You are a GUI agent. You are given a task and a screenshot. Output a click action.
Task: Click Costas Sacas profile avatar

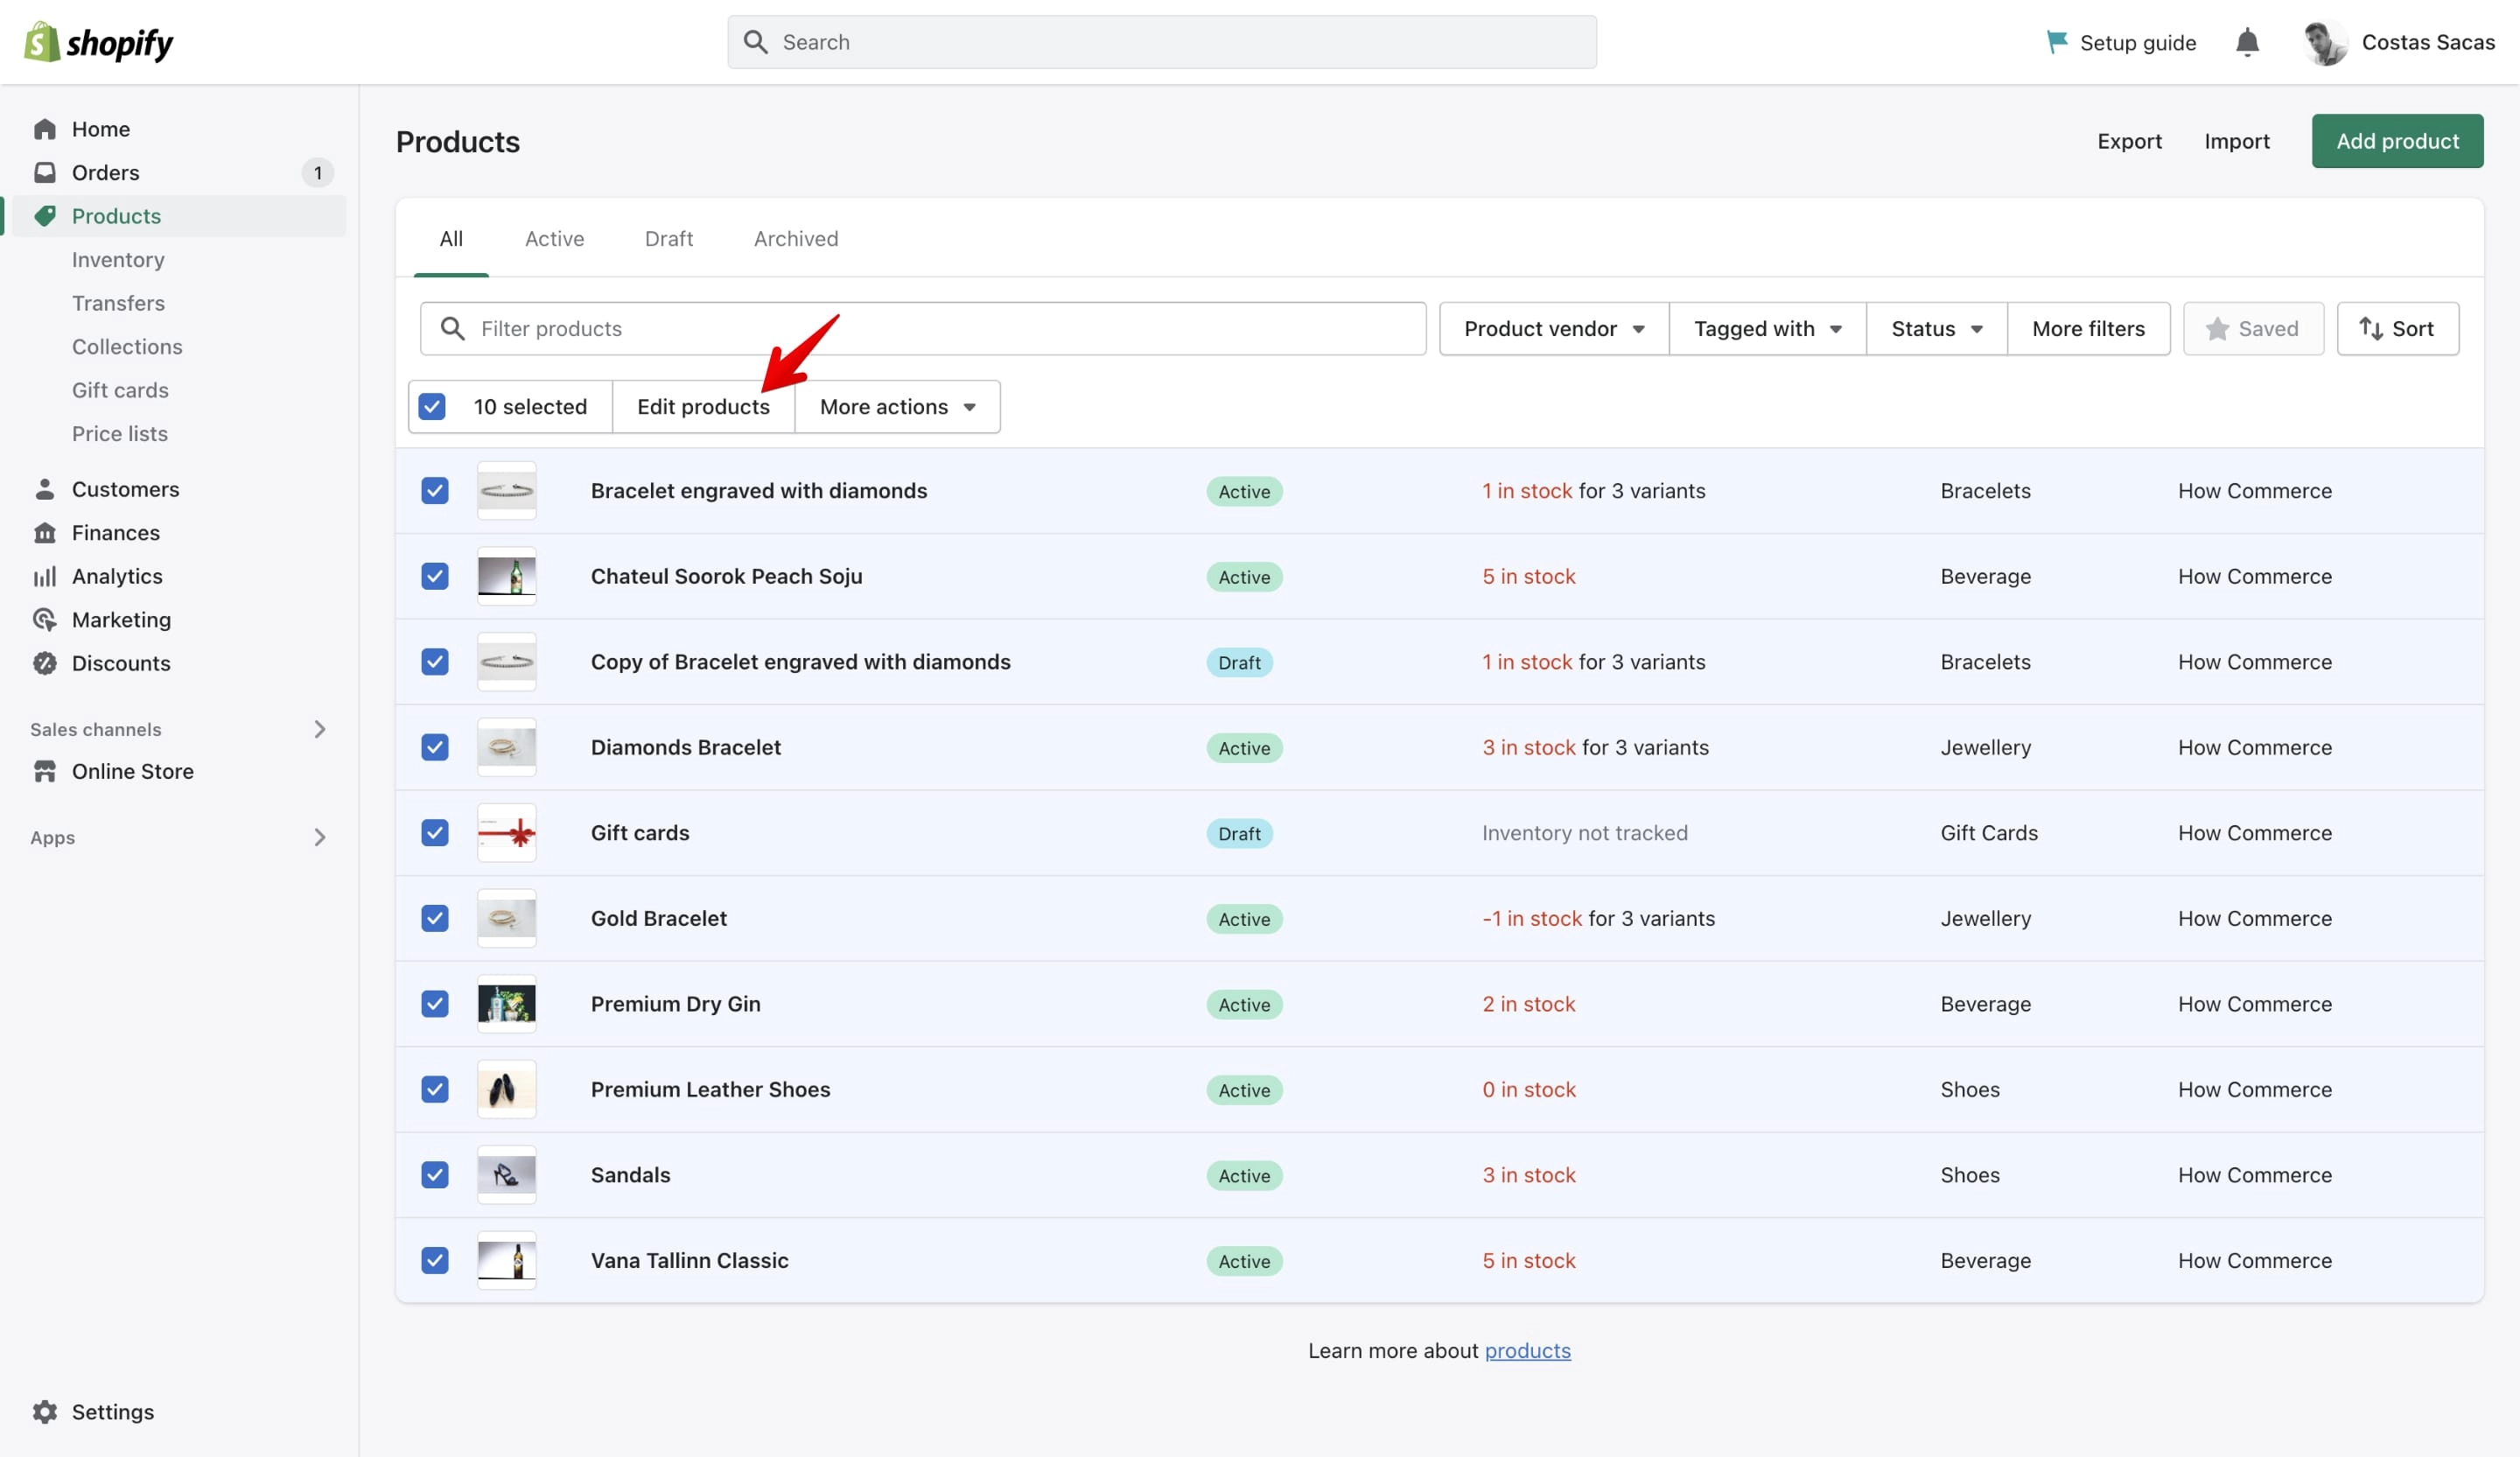point(2325,42)
